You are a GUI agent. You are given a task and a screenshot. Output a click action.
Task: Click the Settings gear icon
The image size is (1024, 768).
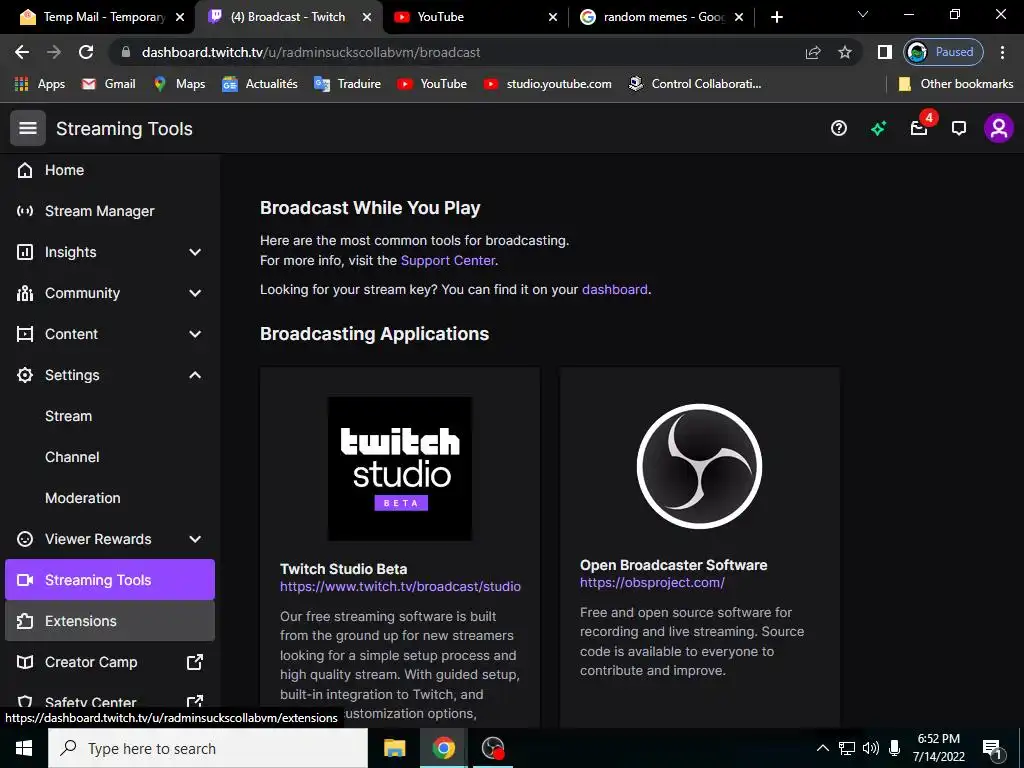(25, 375)
